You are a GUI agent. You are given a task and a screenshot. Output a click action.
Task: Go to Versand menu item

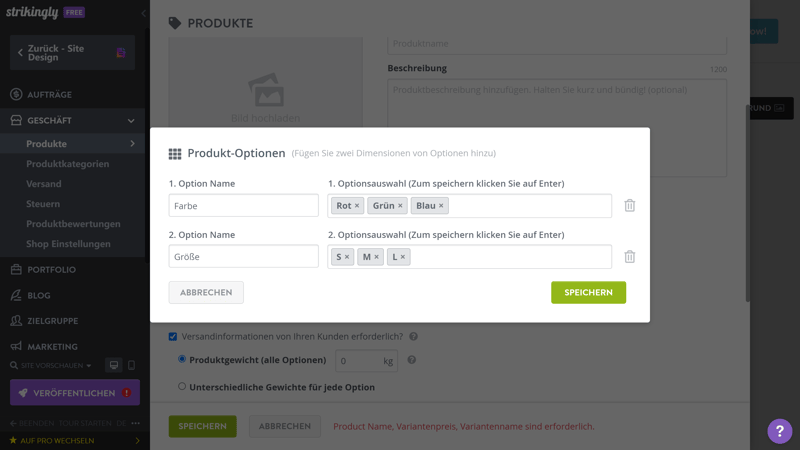44,184
